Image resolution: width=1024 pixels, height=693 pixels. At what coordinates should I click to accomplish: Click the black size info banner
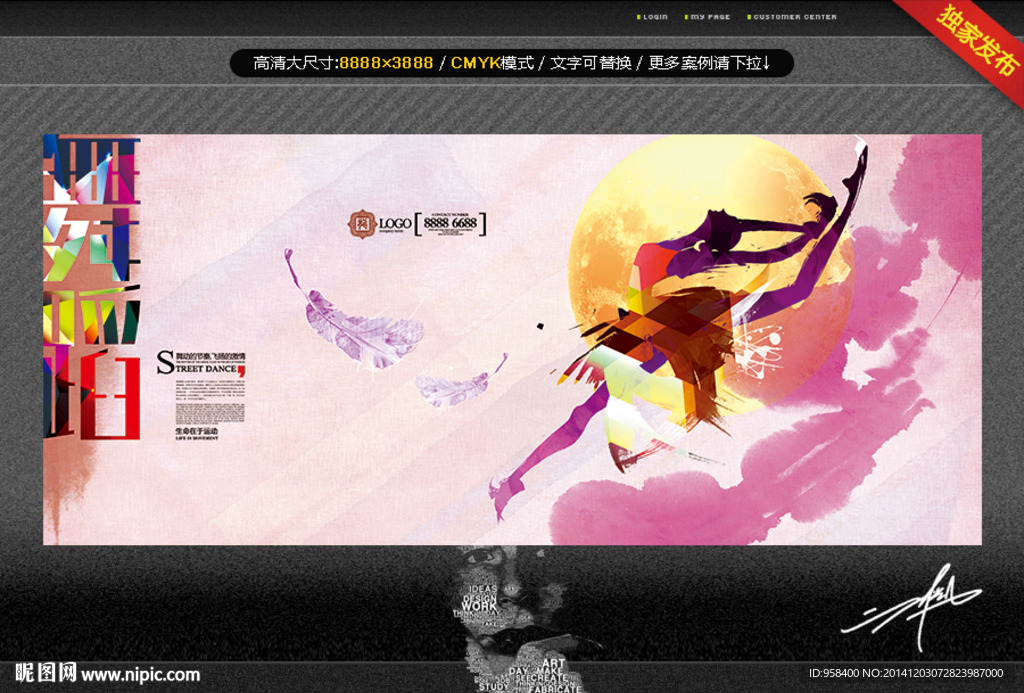511,63
